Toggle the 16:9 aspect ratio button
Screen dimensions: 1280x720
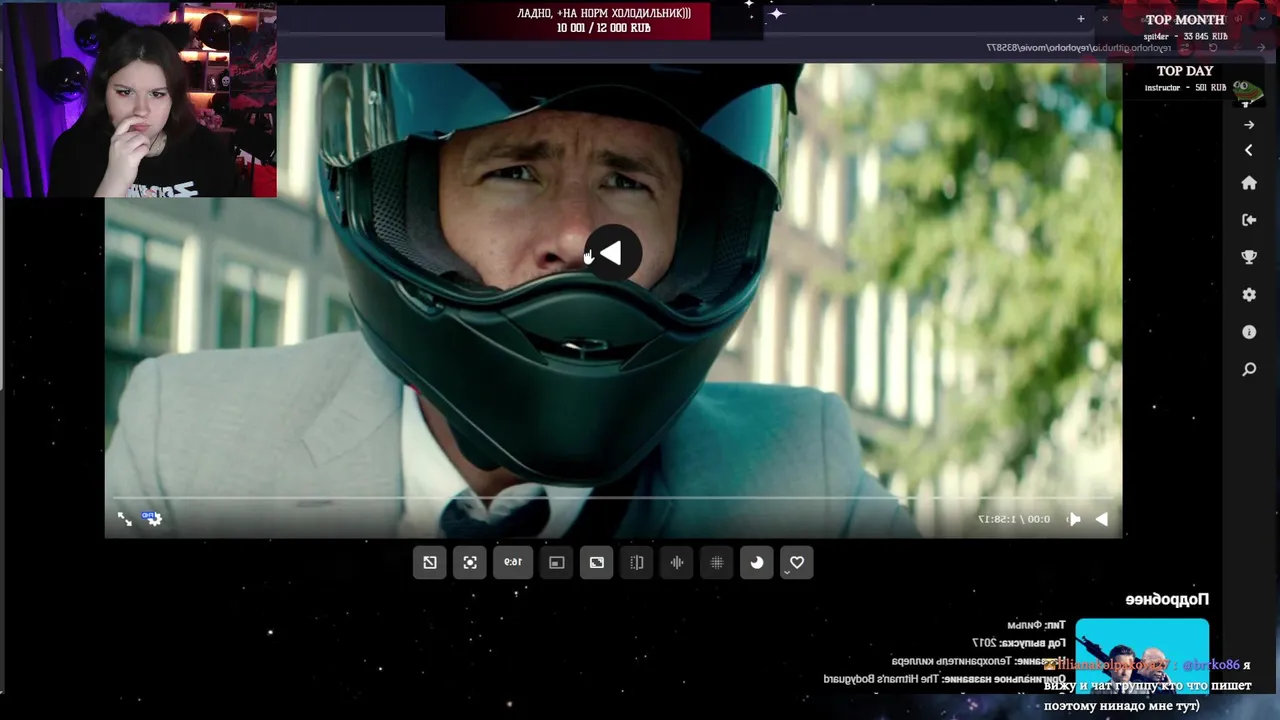coord(513,562)
